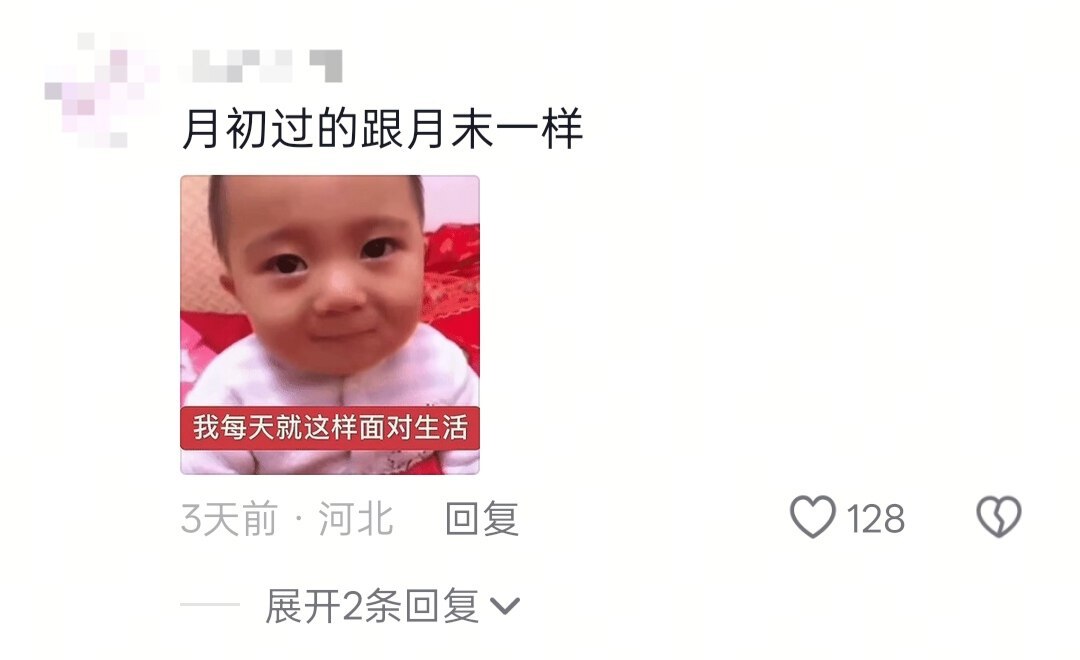Screen dimensions: 1080x660
Task: Click the 河北 location label
Action: pos(355,519)
